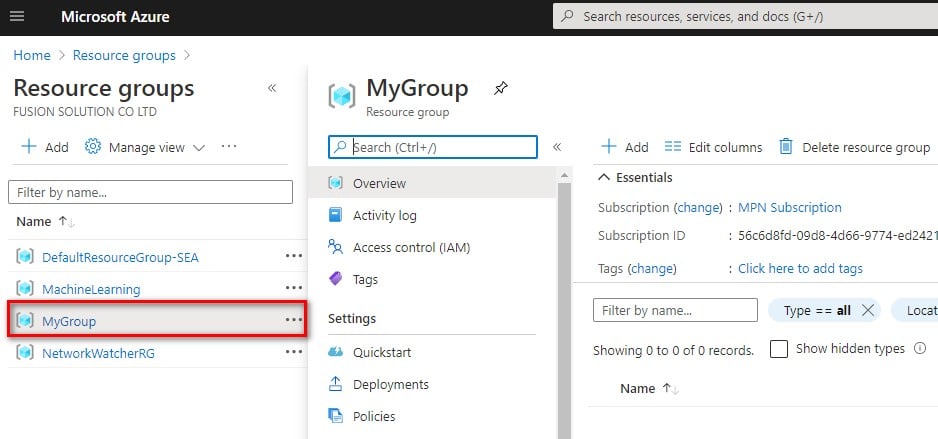
Task: Toggle Show hidden types checkbox
Action: (x=778, y=349)
